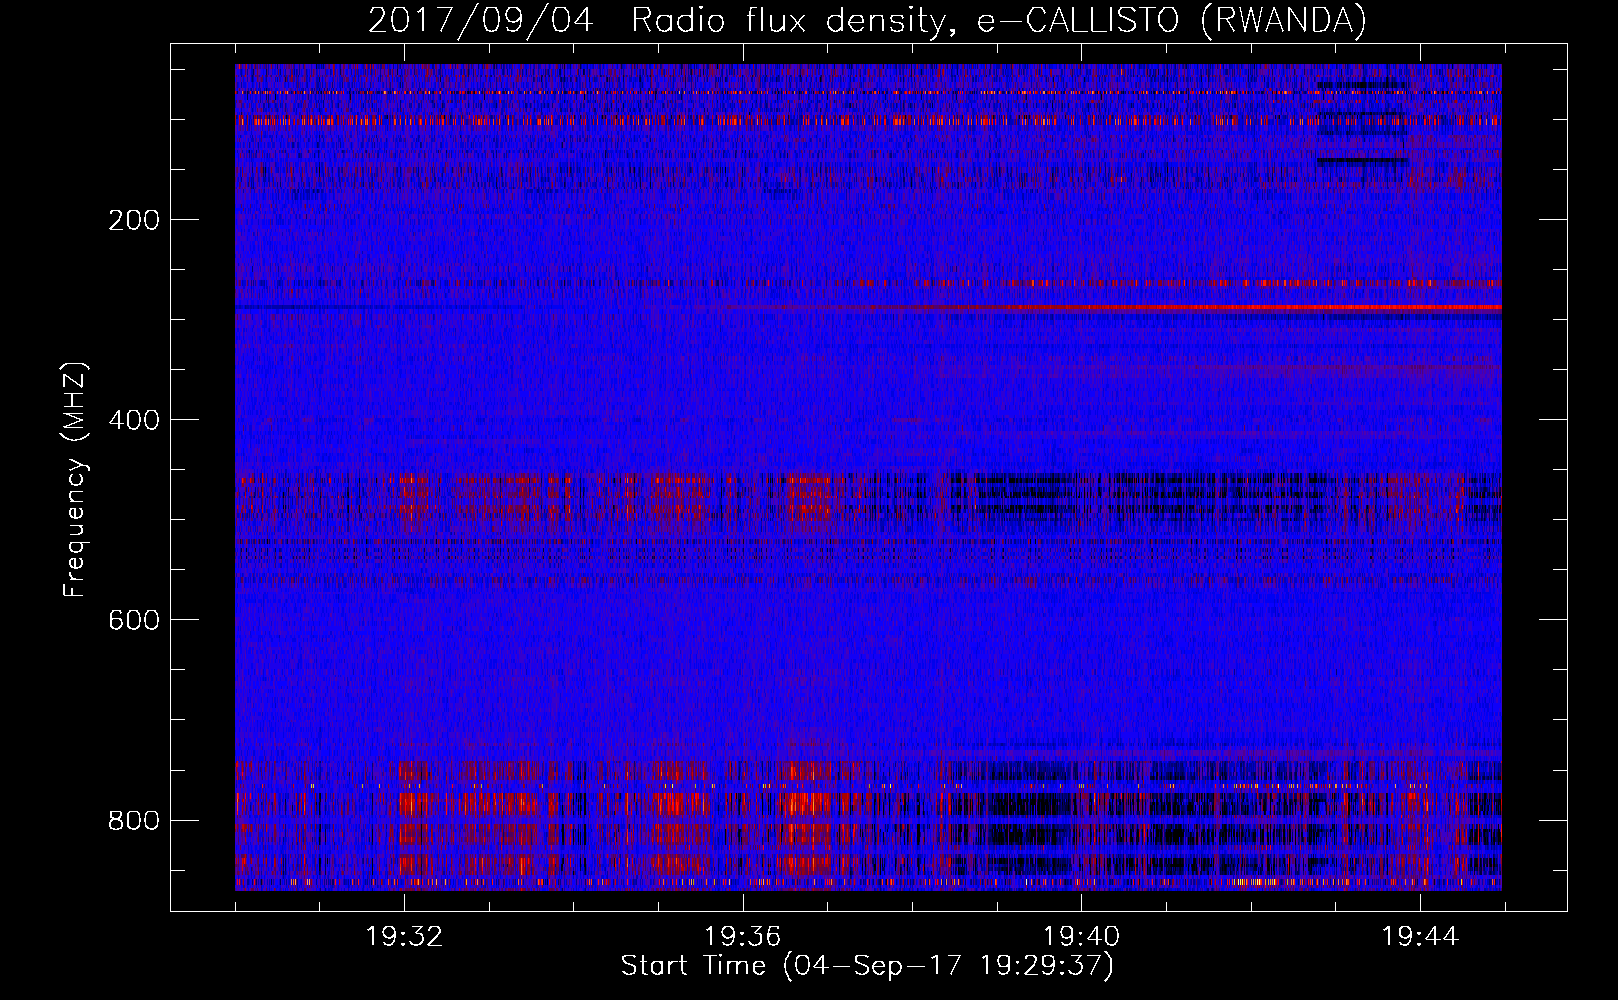Click the 19:32 time tick label

[x=404, y=937]
